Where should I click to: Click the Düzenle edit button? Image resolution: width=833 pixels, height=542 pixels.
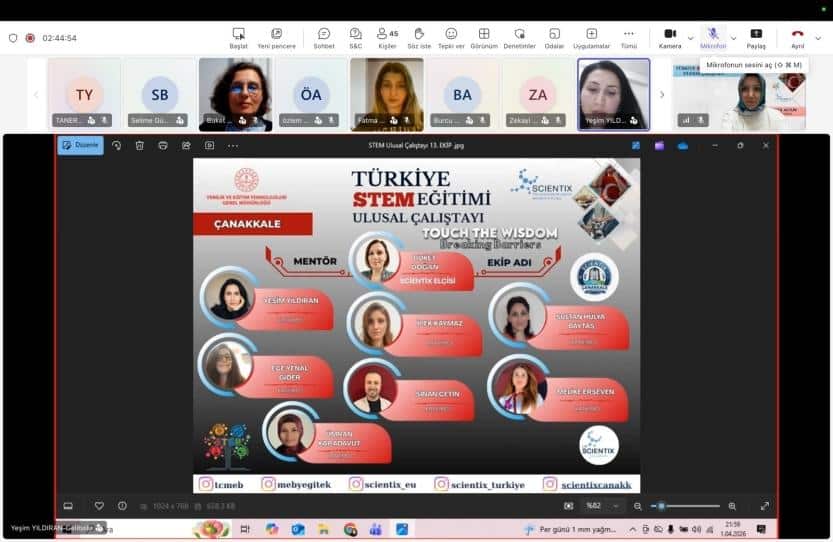pos(80,145)
